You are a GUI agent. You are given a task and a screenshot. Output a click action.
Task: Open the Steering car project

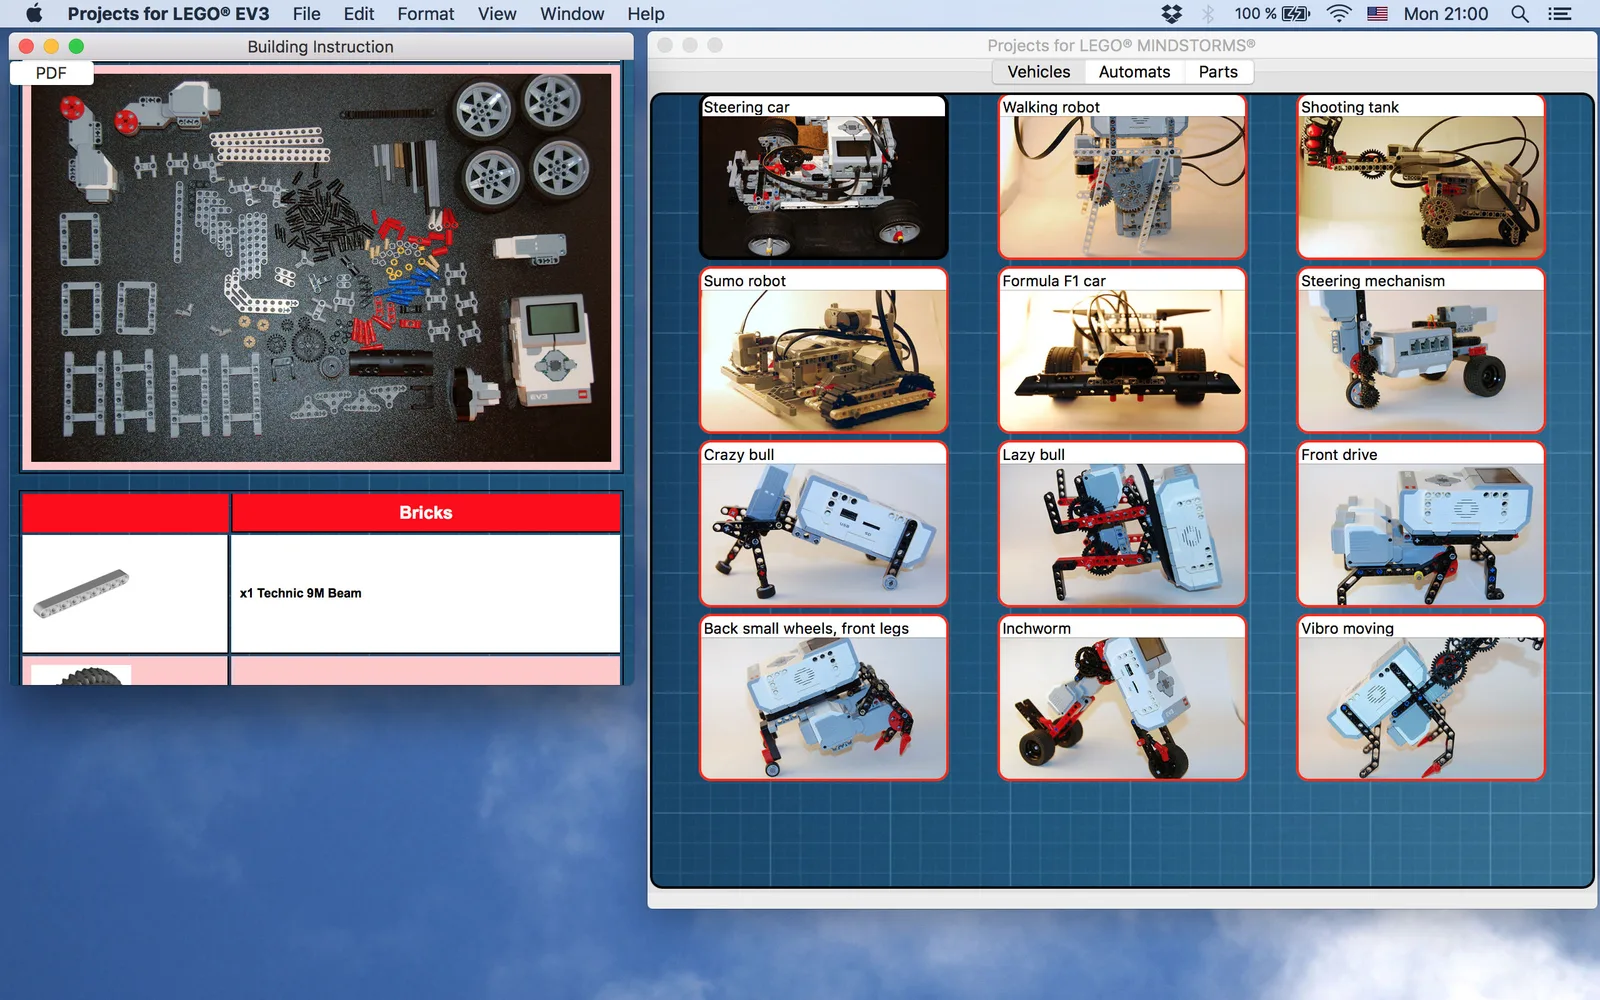coord(823,177)
